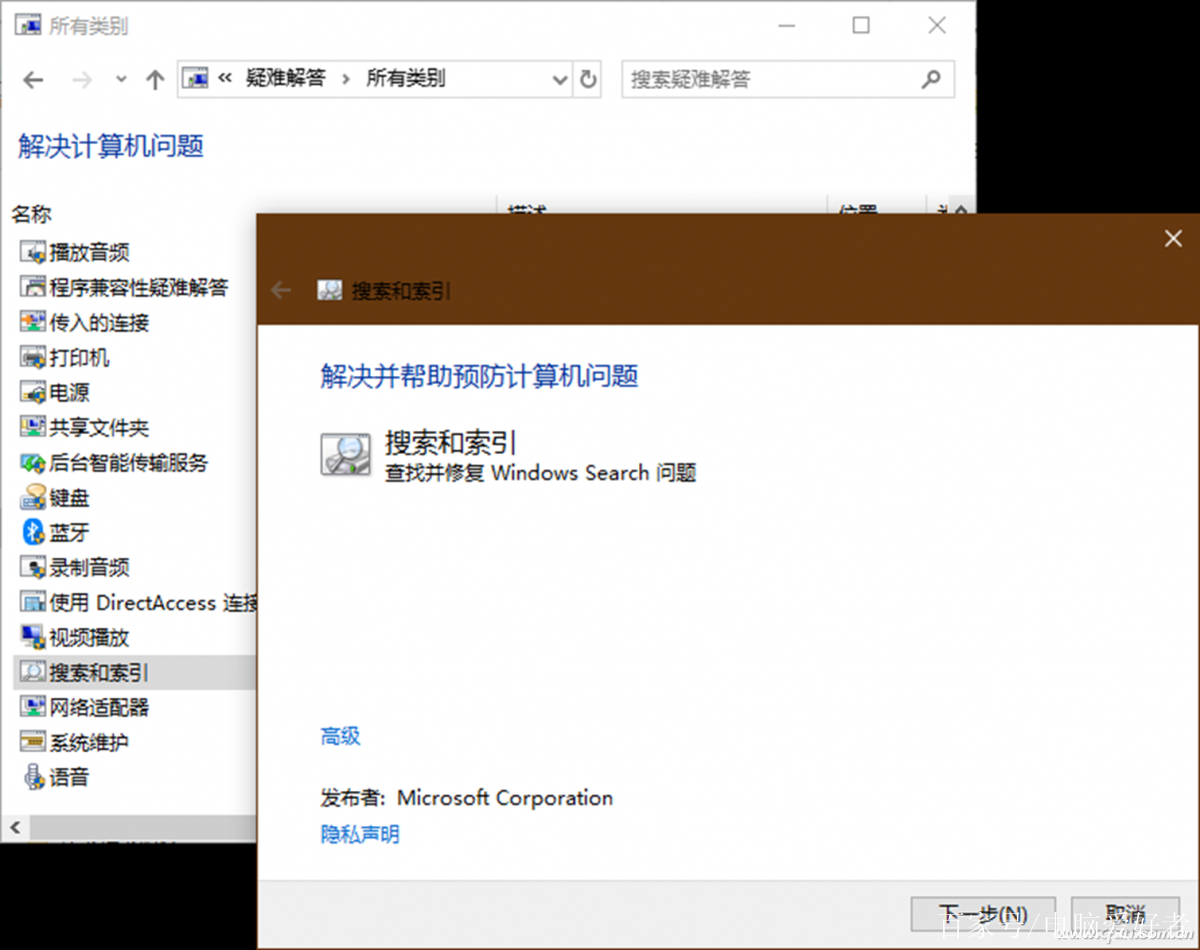Go forward in the All Categories window
This screenshot has height=950, width=1200.
pos(82,80)
